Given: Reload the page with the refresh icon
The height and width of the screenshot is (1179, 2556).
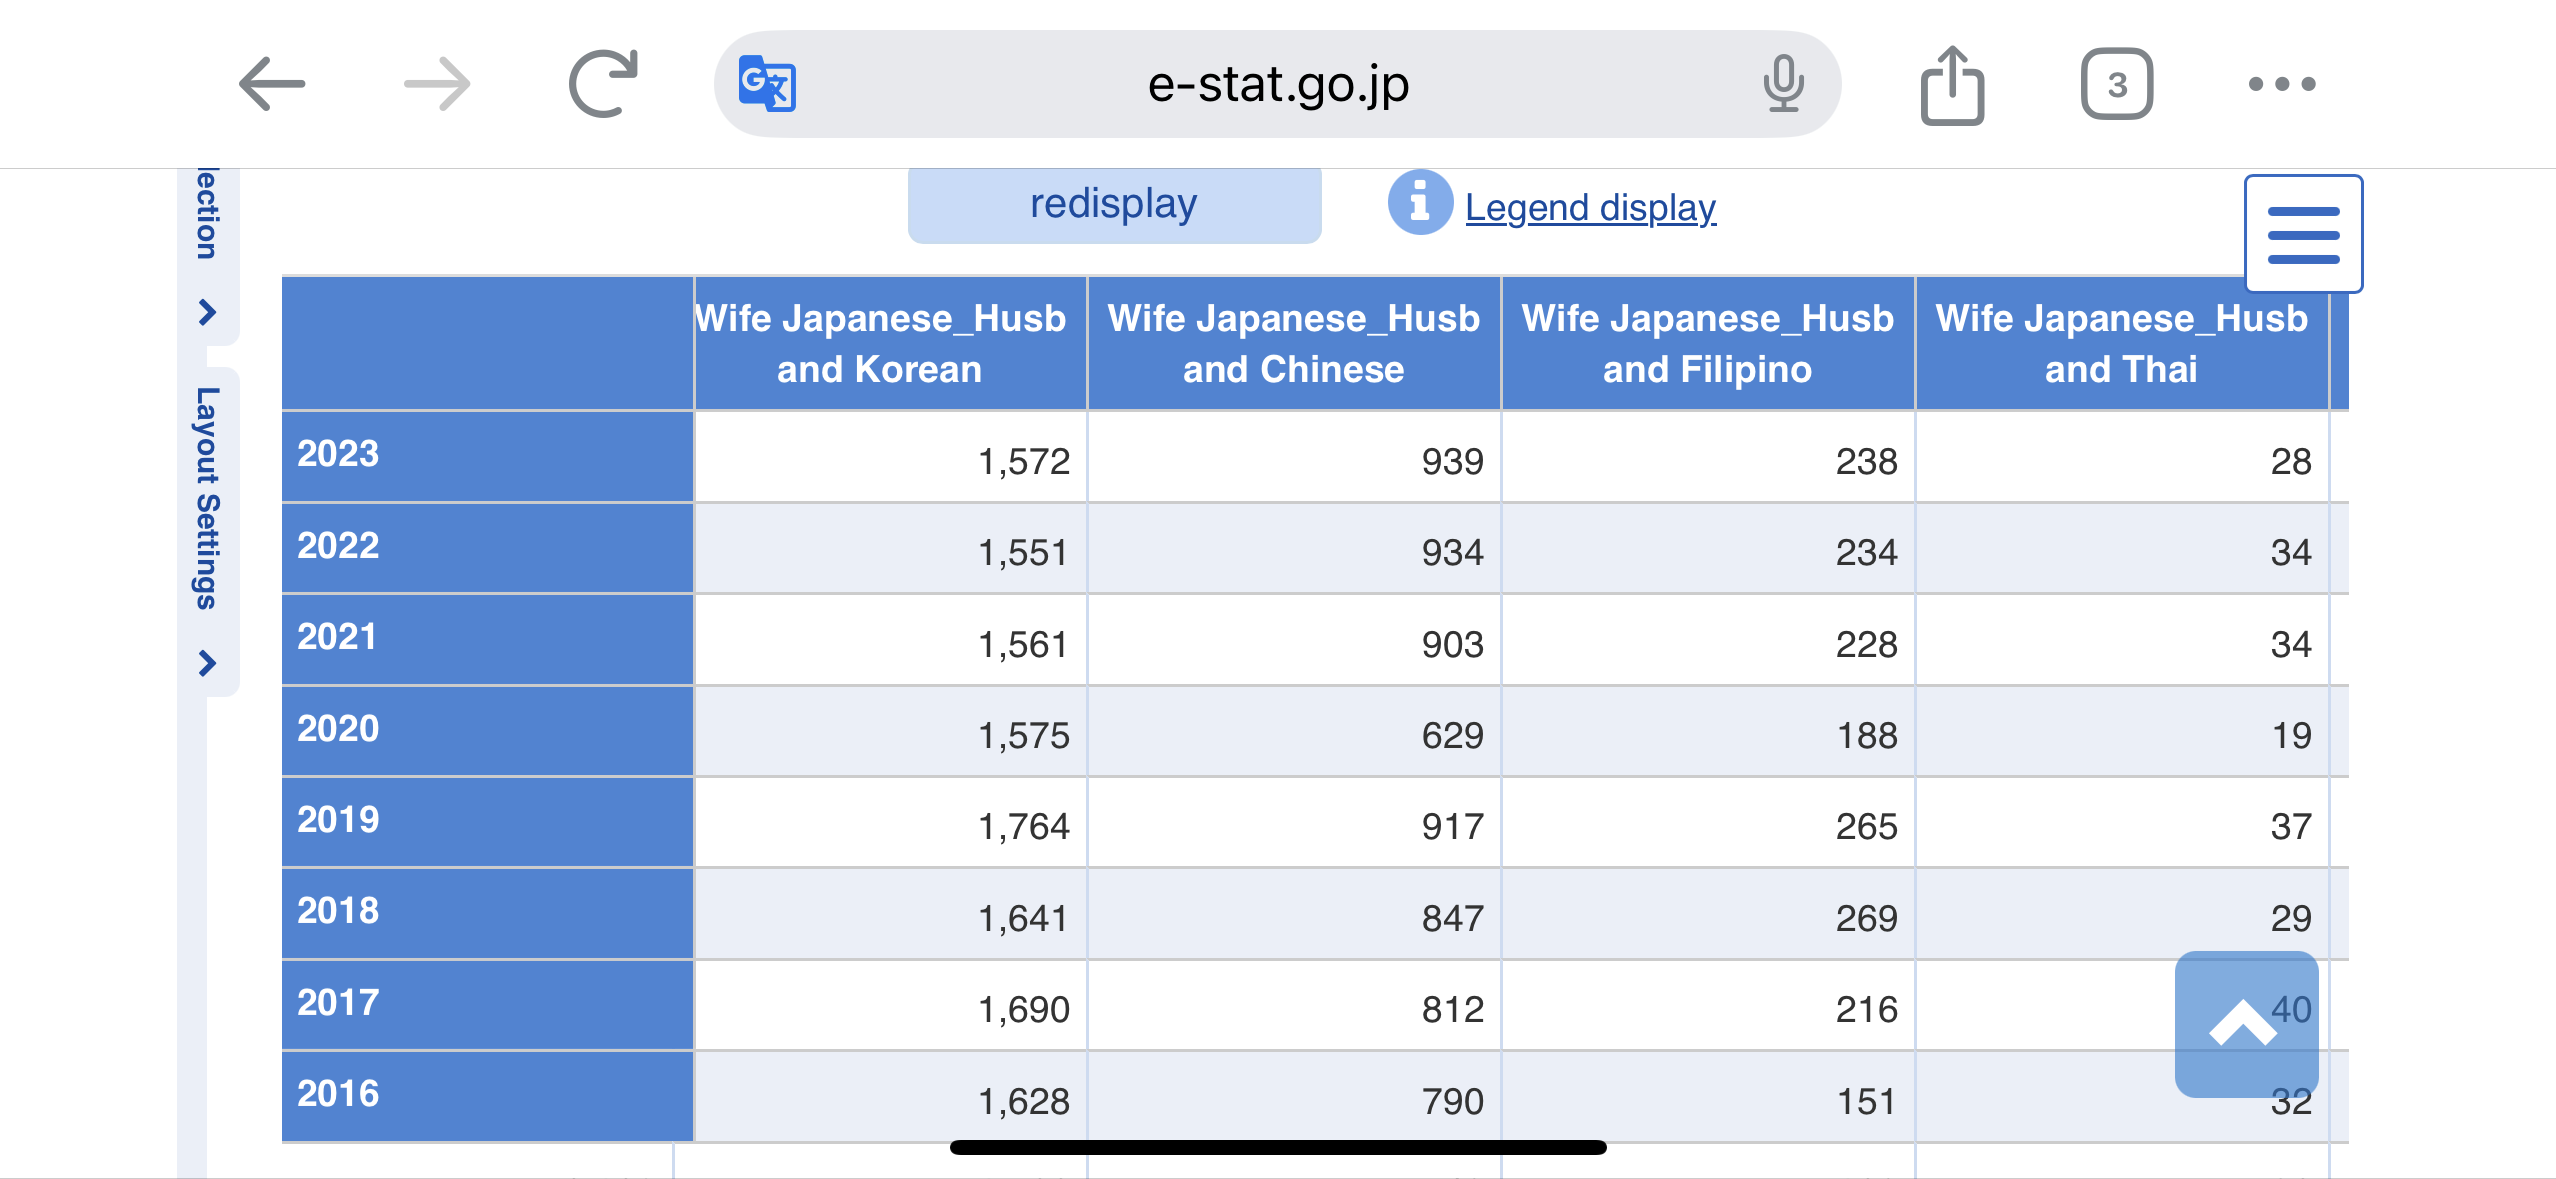Looking at the screenshot, I should (603, 84).
